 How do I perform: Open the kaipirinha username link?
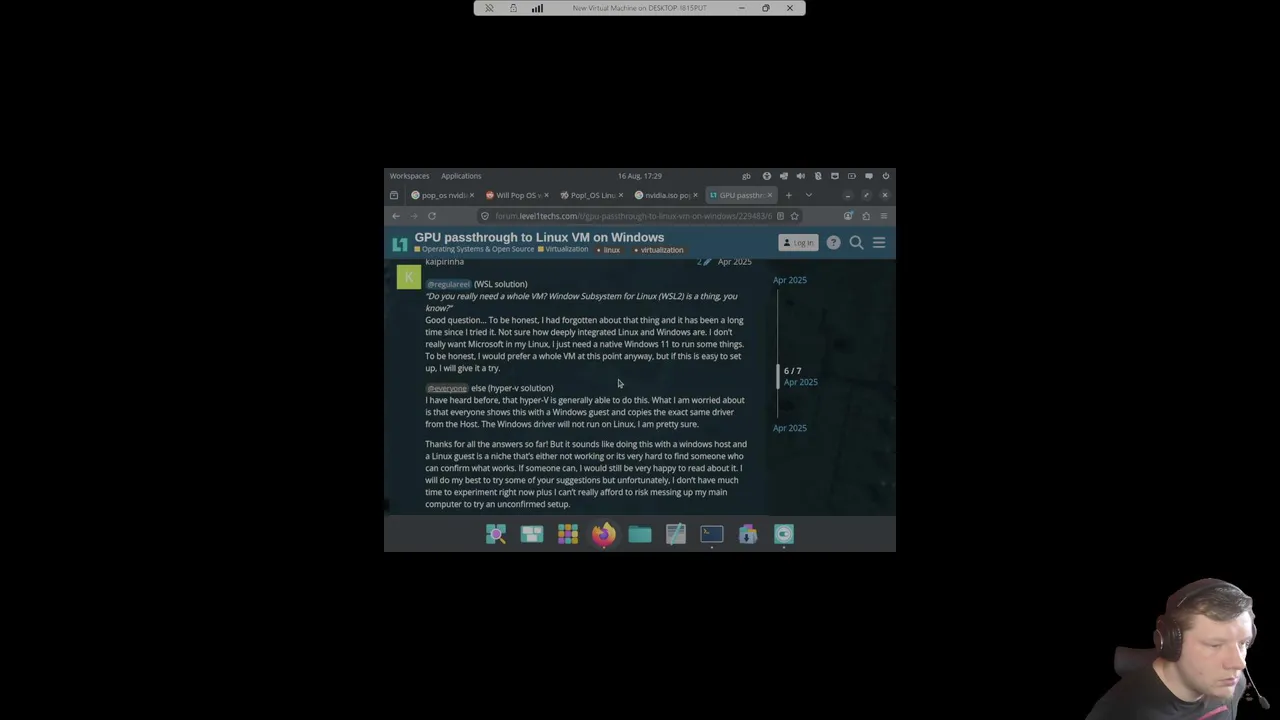click(x=445, y=262)
